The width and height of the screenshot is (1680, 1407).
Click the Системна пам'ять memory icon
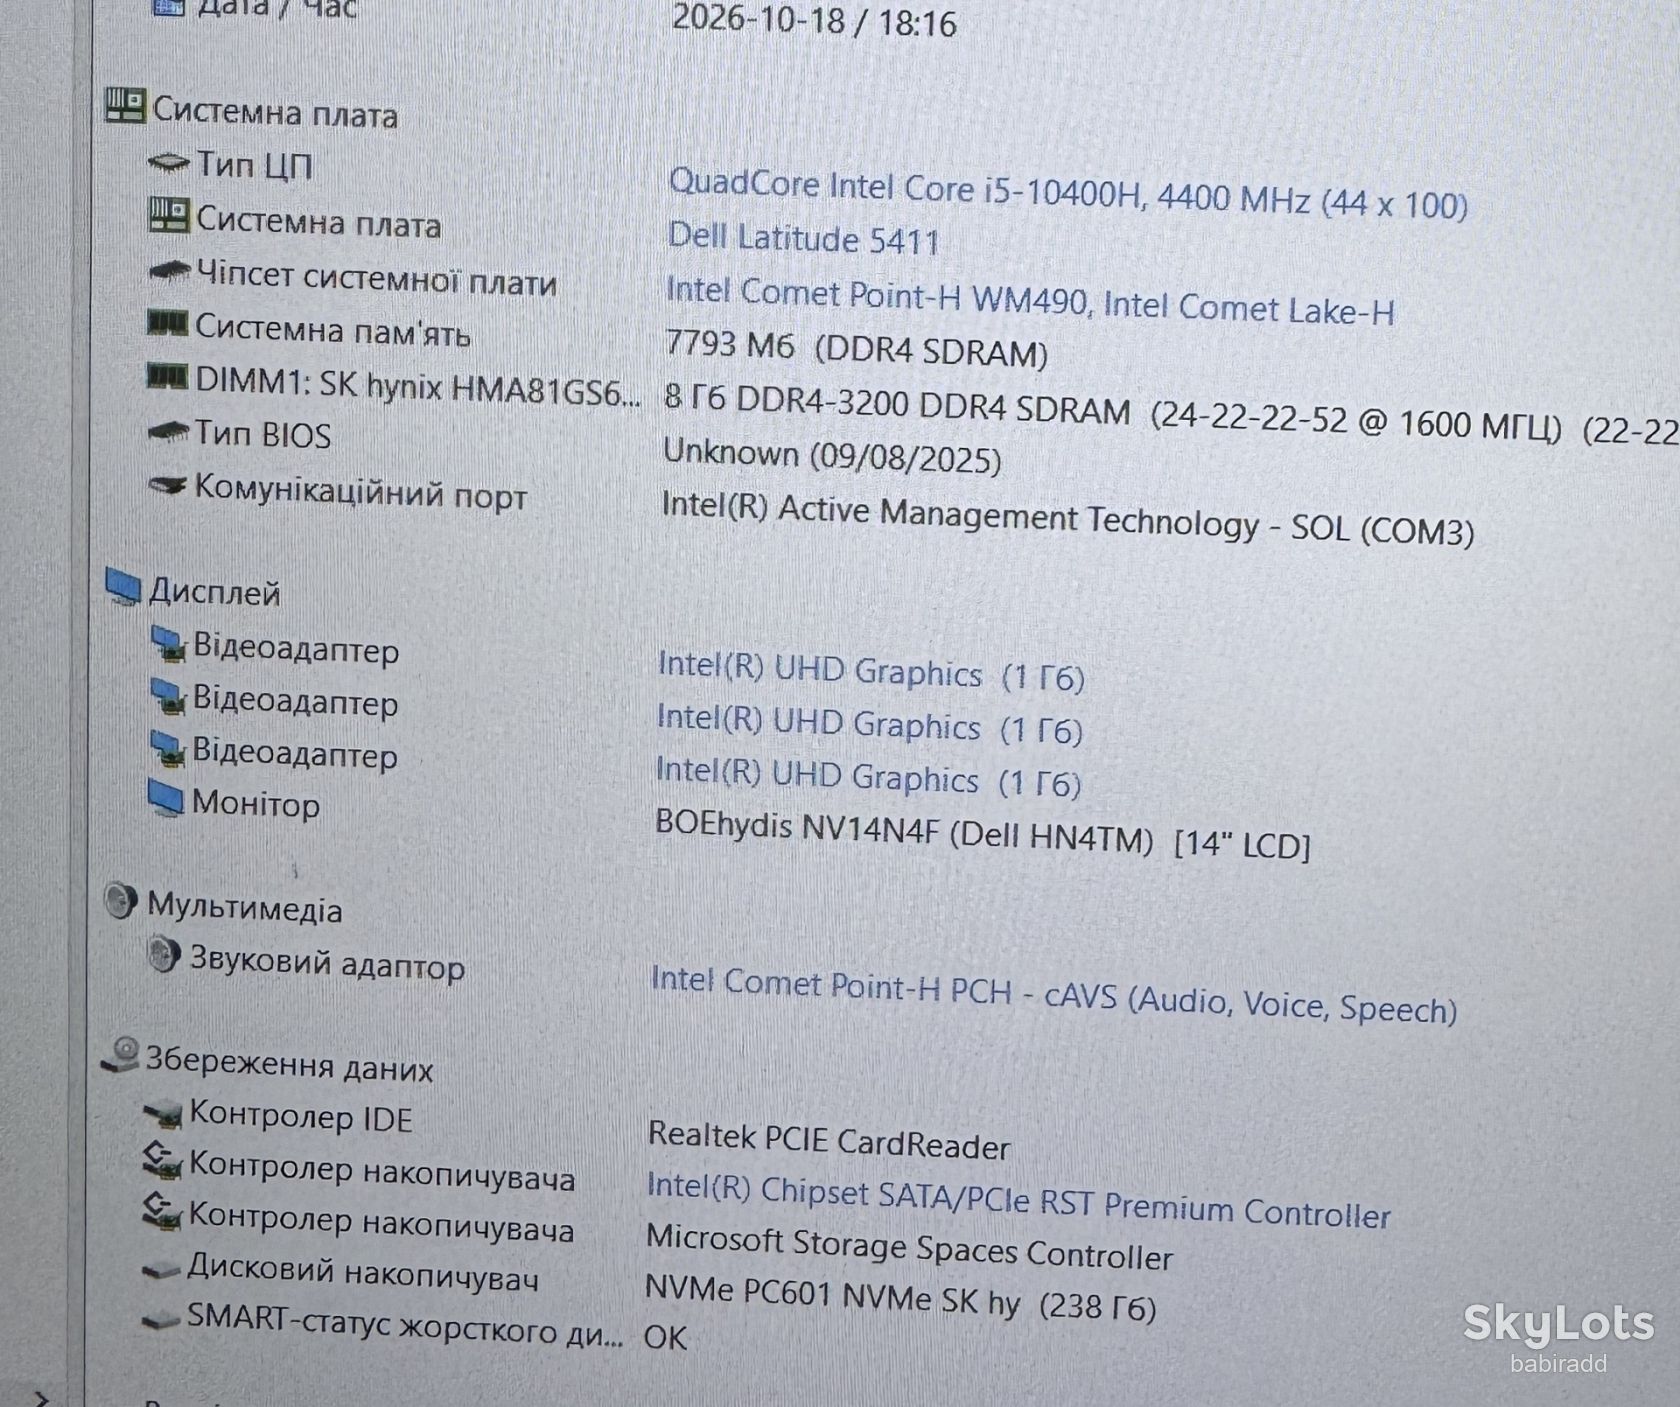(167, 323)
